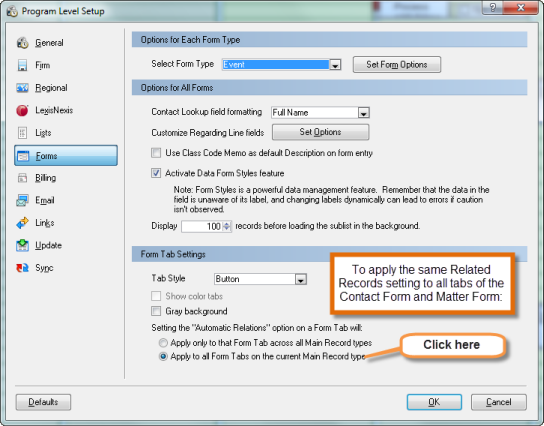Screen dimensions: 544x426
Task: Toggle the Show color tabs checkbox
Action: [156, 296]
